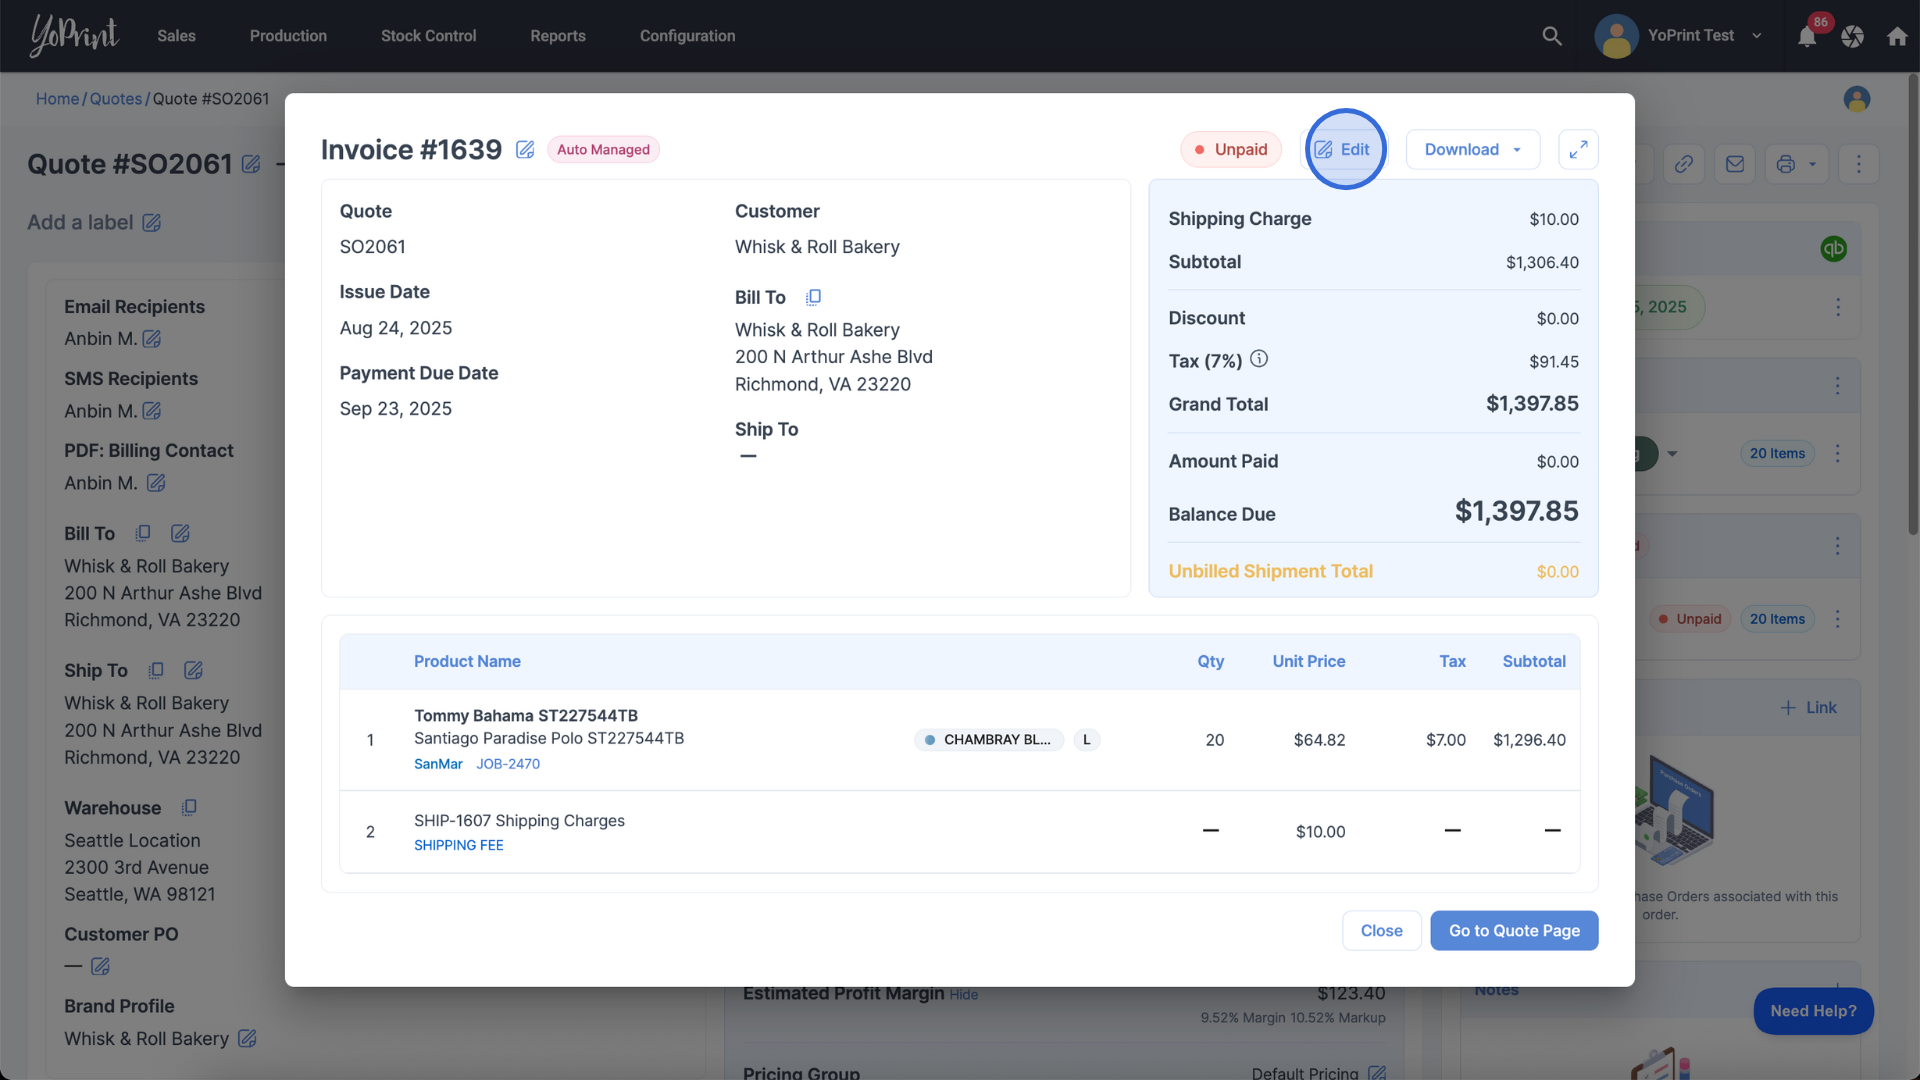This screenshot has width=1920, height=1080.
Task: Click the Need Help? chat bubble
Action: 1812,1011
